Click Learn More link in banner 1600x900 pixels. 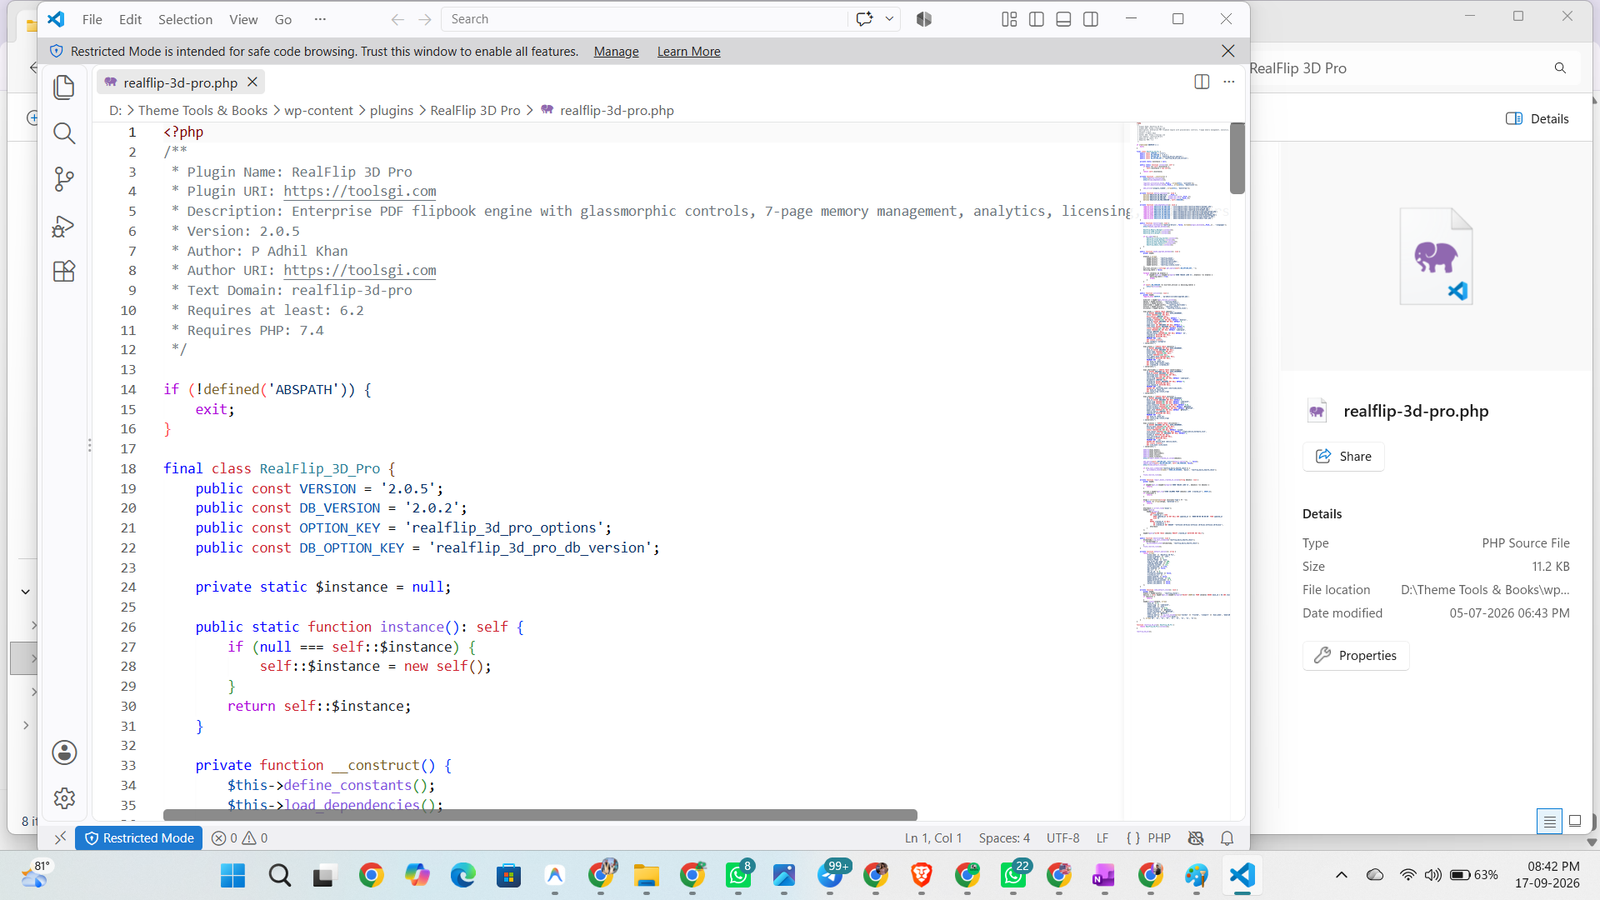click(688, 51)
